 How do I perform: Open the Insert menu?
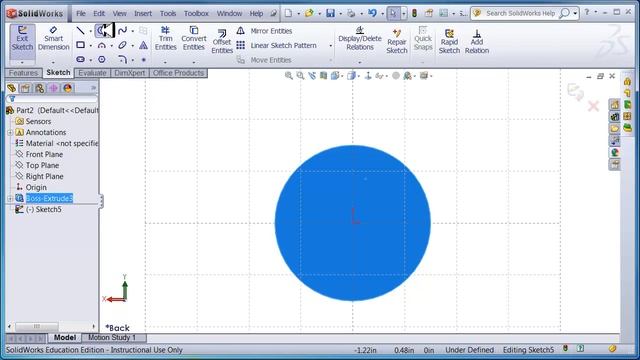coord(143,13)
